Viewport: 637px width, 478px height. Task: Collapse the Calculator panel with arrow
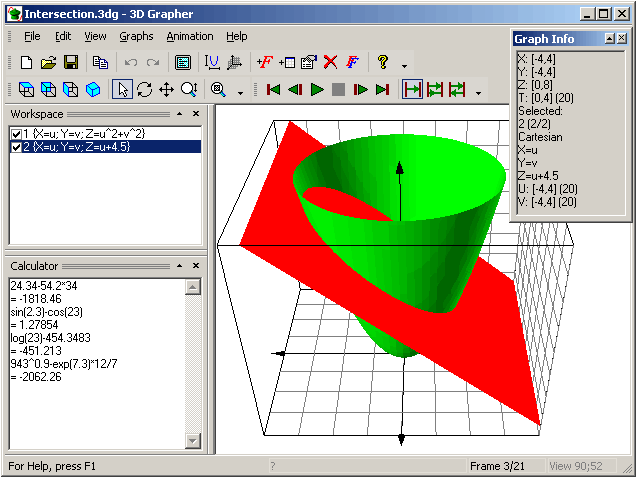[180, 266]
